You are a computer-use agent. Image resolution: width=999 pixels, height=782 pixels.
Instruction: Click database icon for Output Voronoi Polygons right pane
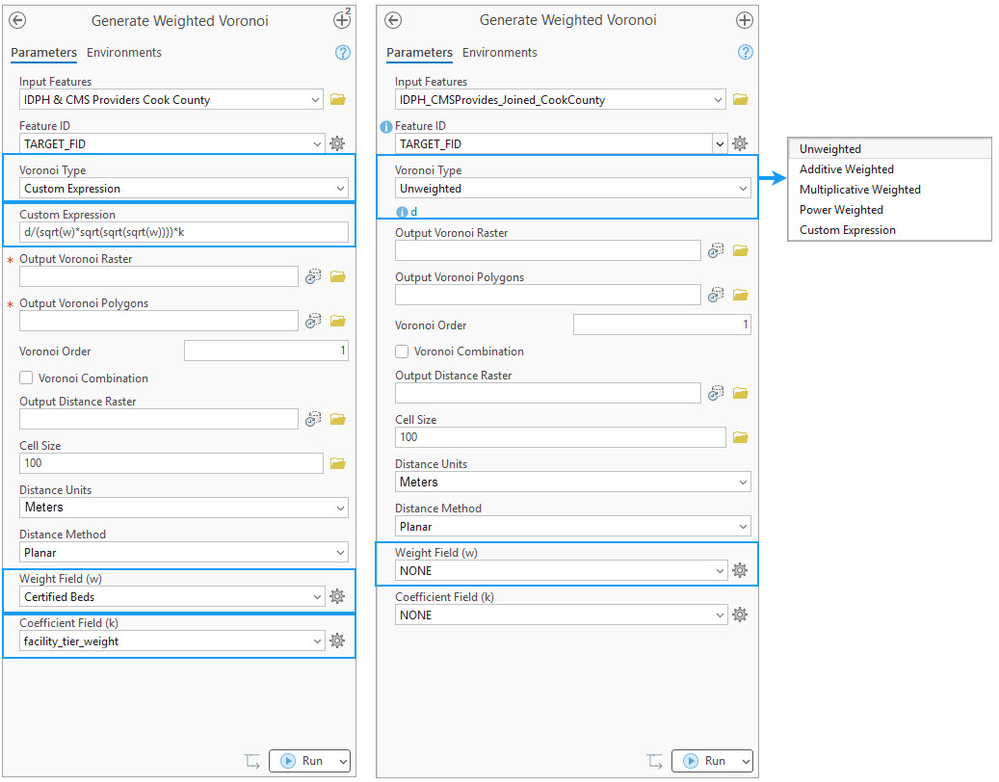(x=715, y=294)
